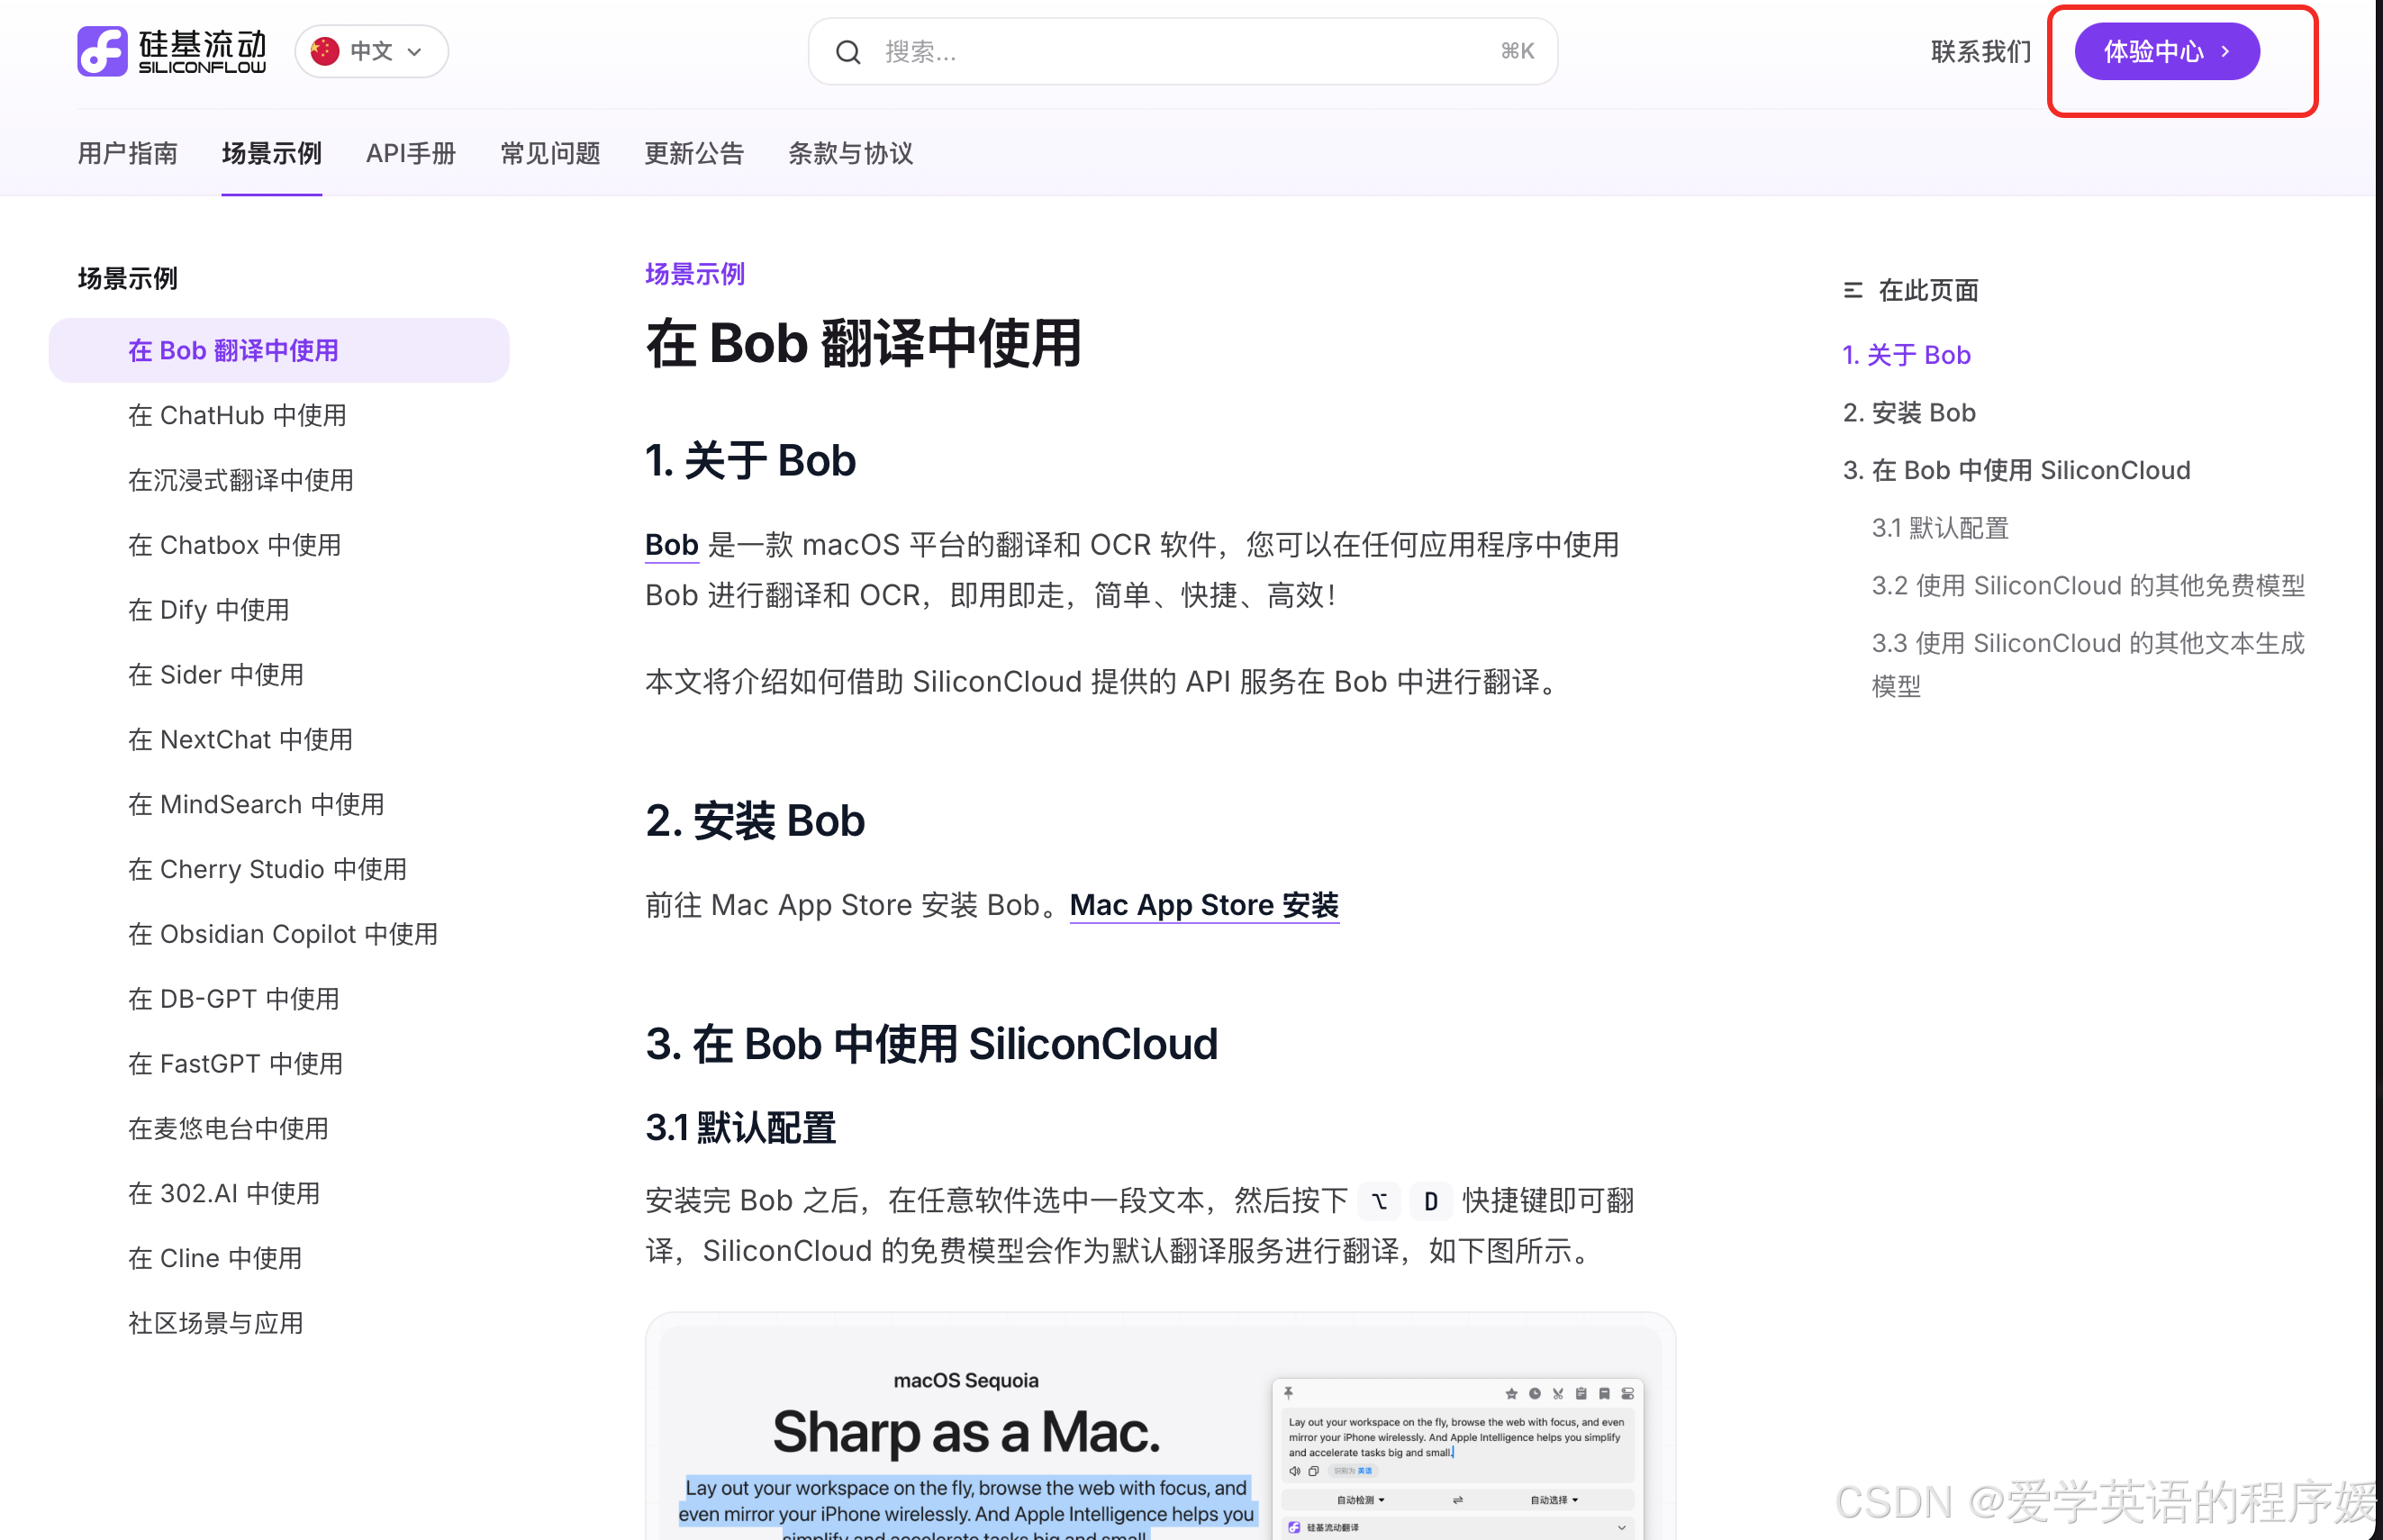2383x1540 pixels.
Task: Open the 体验中心 button
Action: point(2166,52)
